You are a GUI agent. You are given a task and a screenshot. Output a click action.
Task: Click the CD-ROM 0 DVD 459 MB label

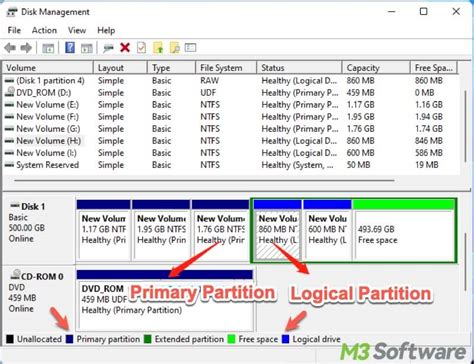39,298
